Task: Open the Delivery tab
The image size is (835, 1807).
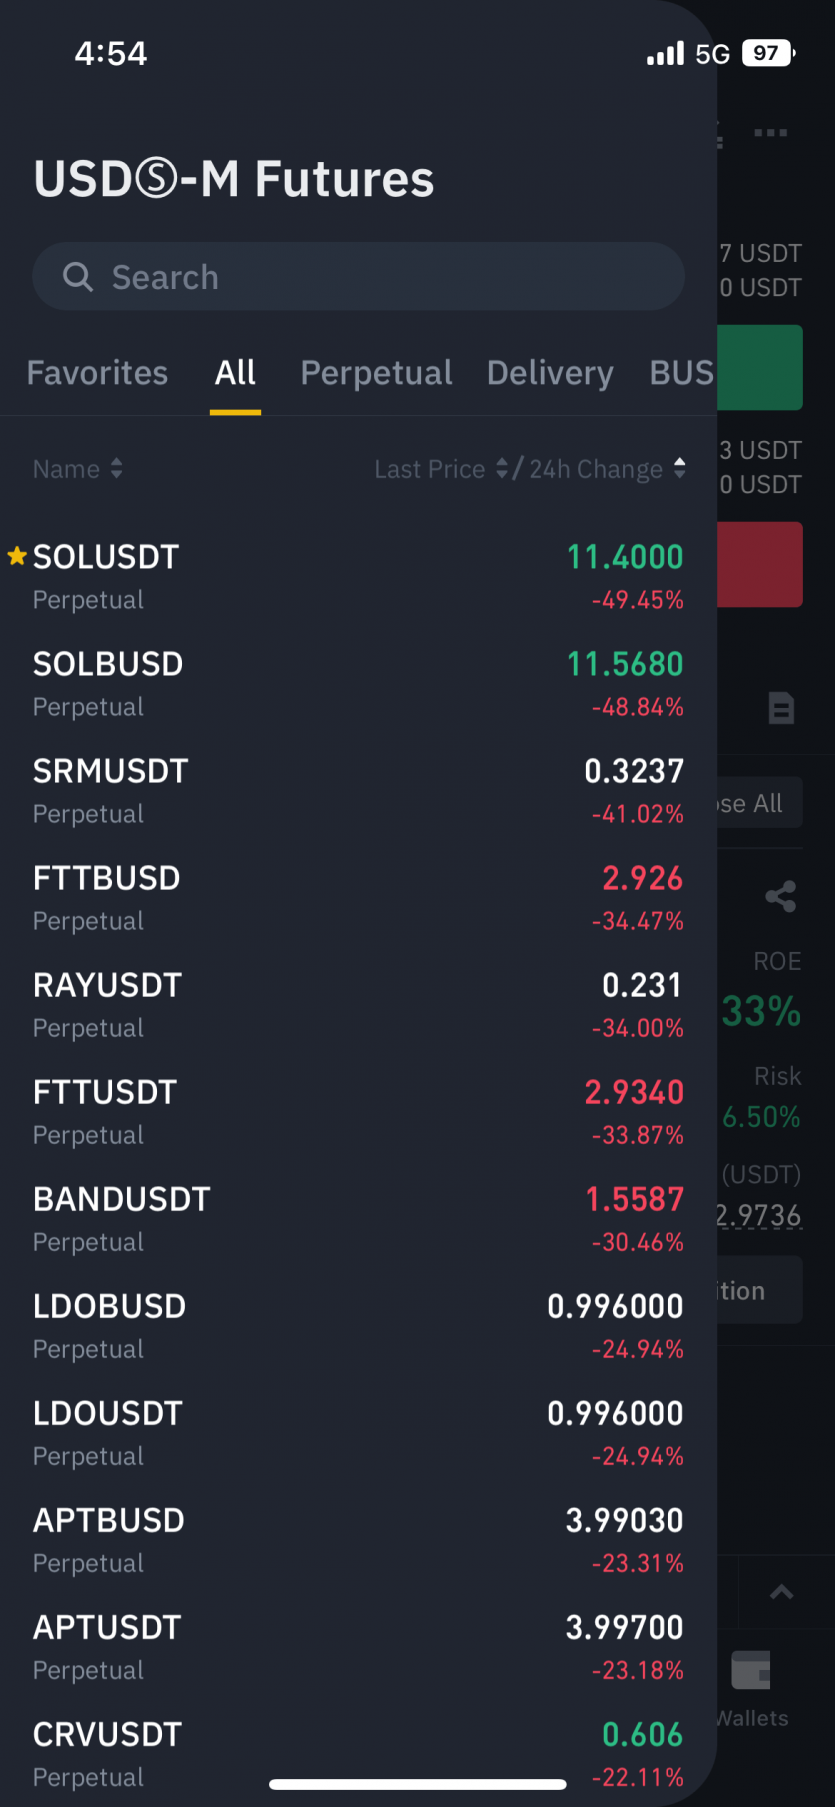Action: (x=550, y=373)
